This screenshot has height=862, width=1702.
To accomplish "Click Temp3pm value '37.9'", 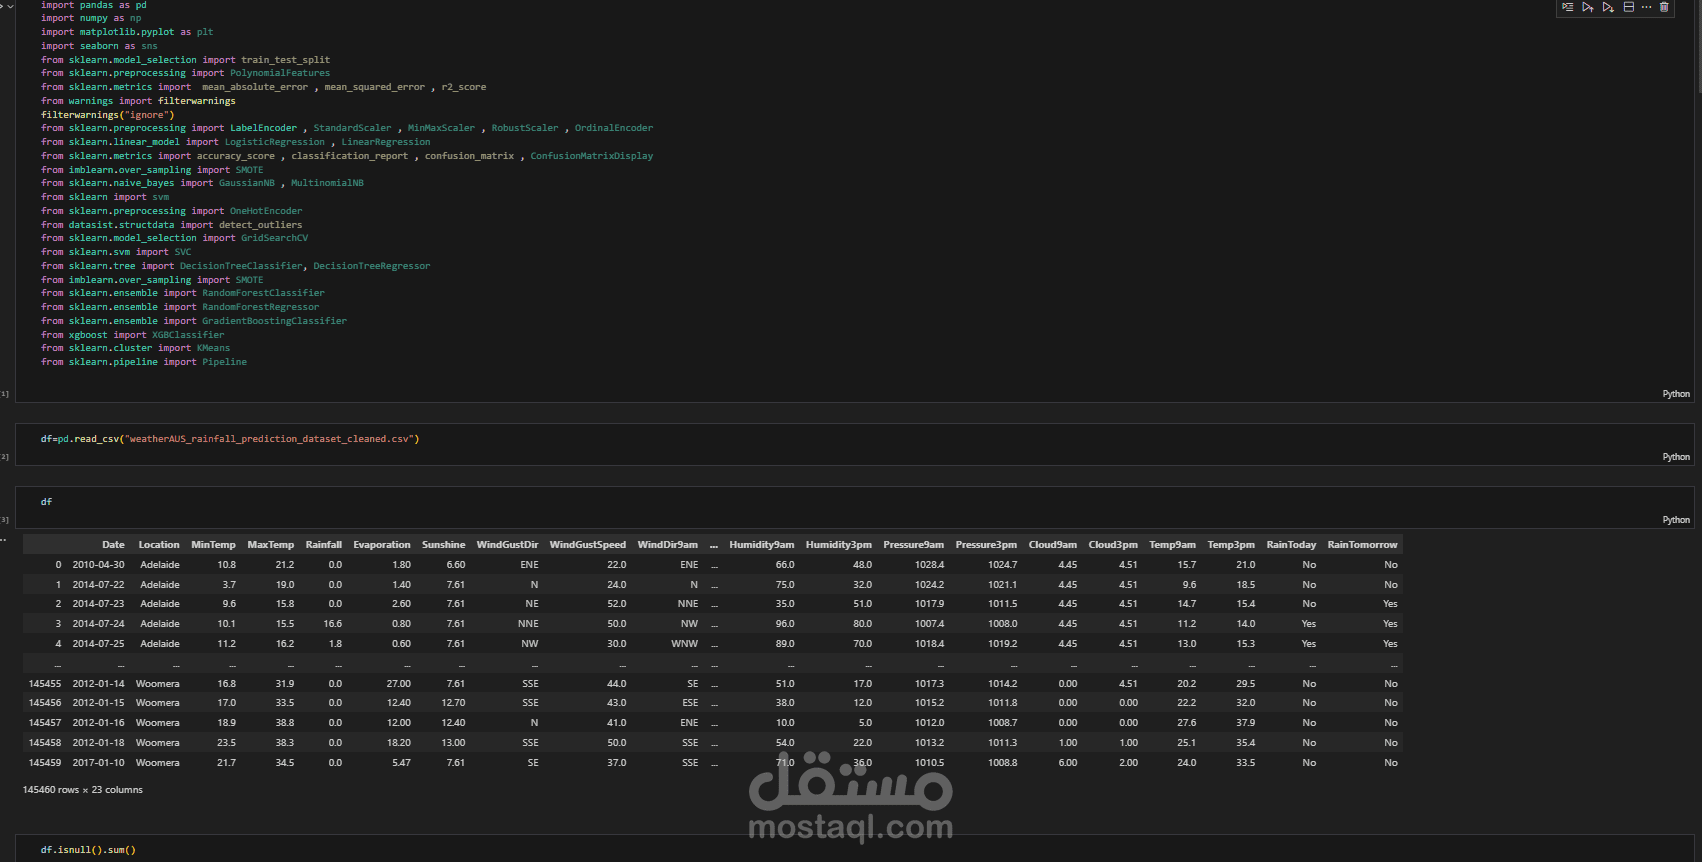I will [1246, 723].
